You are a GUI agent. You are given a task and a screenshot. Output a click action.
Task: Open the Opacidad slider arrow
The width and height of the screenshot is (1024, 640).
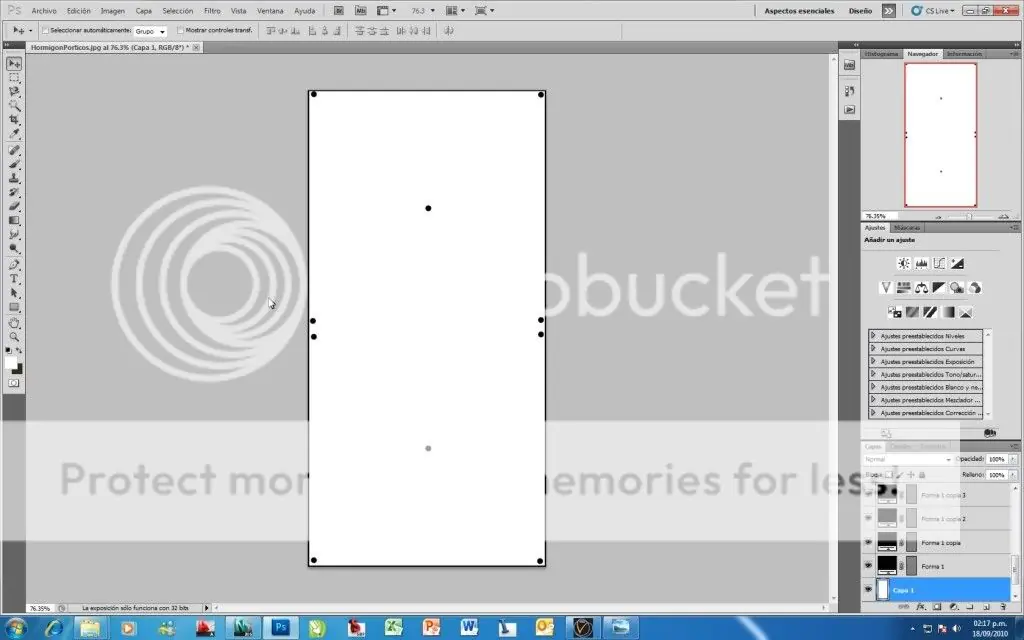(1013, 459)
